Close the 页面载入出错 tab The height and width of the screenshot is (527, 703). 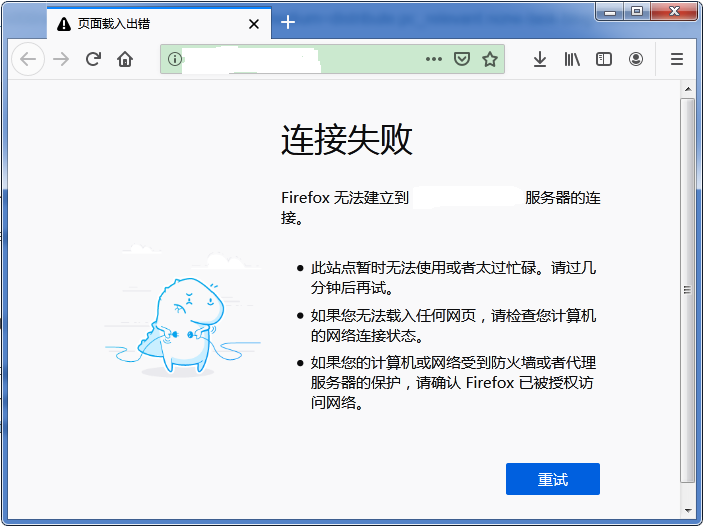click(254, 24)
